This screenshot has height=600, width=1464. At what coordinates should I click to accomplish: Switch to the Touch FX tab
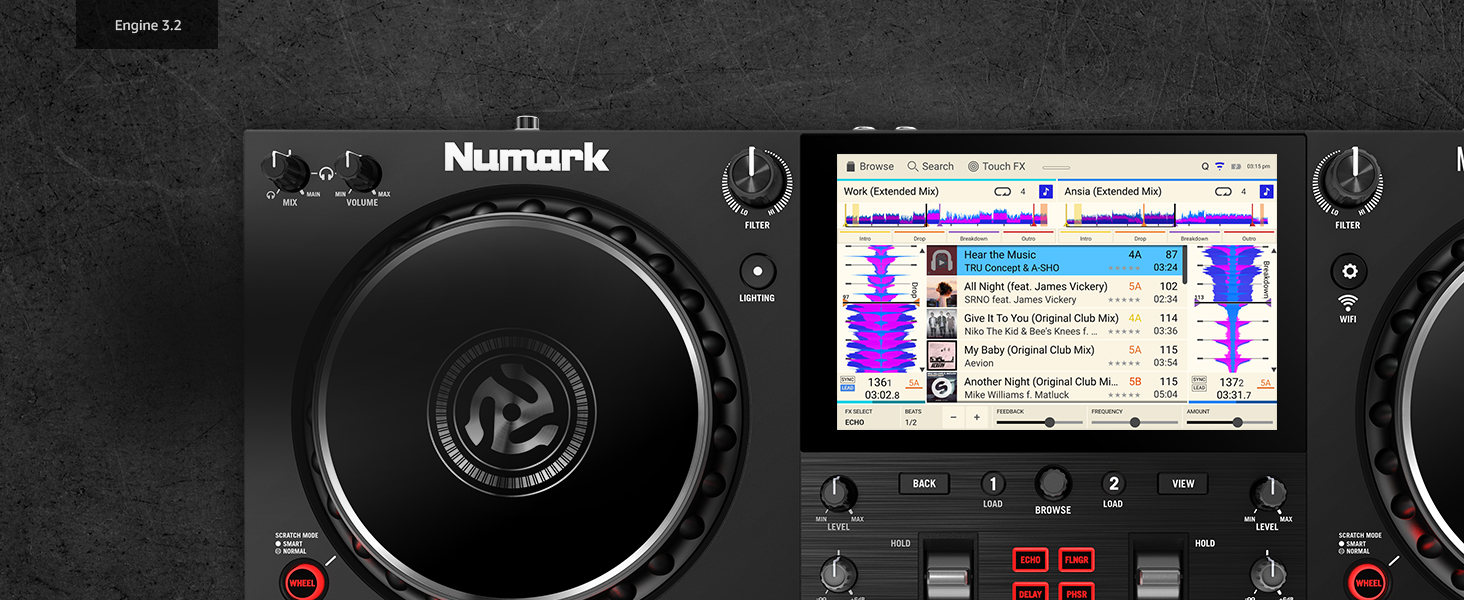(996, 166)
